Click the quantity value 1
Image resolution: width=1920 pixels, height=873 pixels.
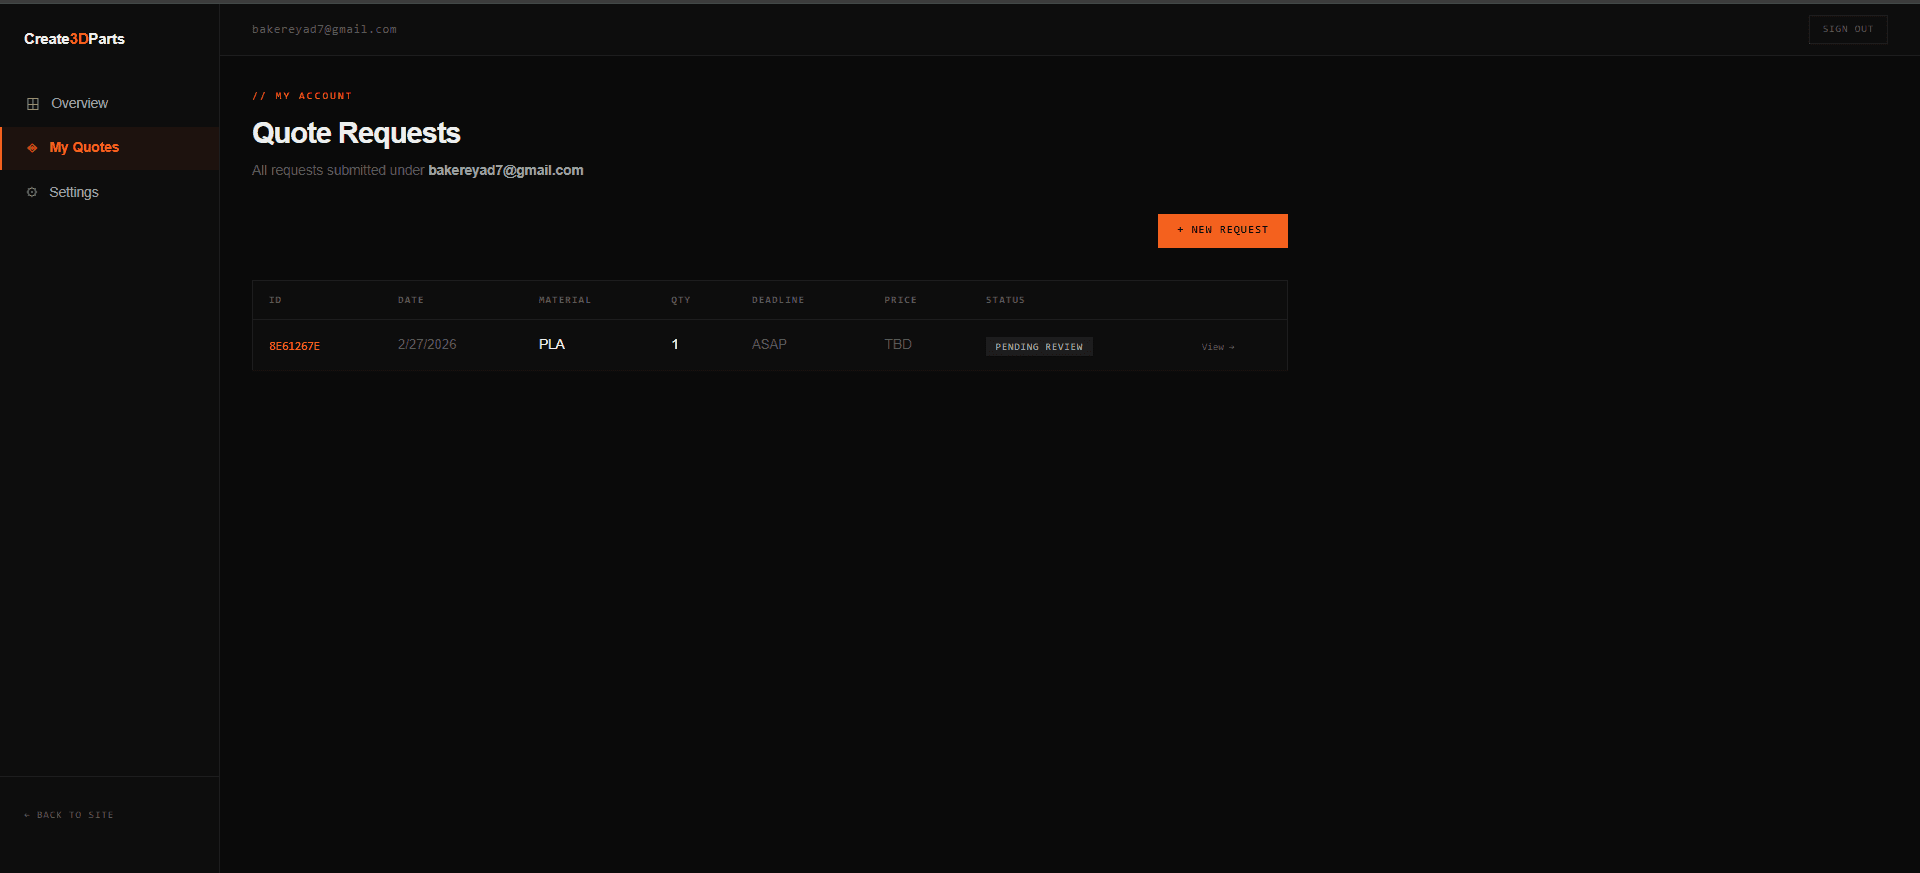point(675,344)
